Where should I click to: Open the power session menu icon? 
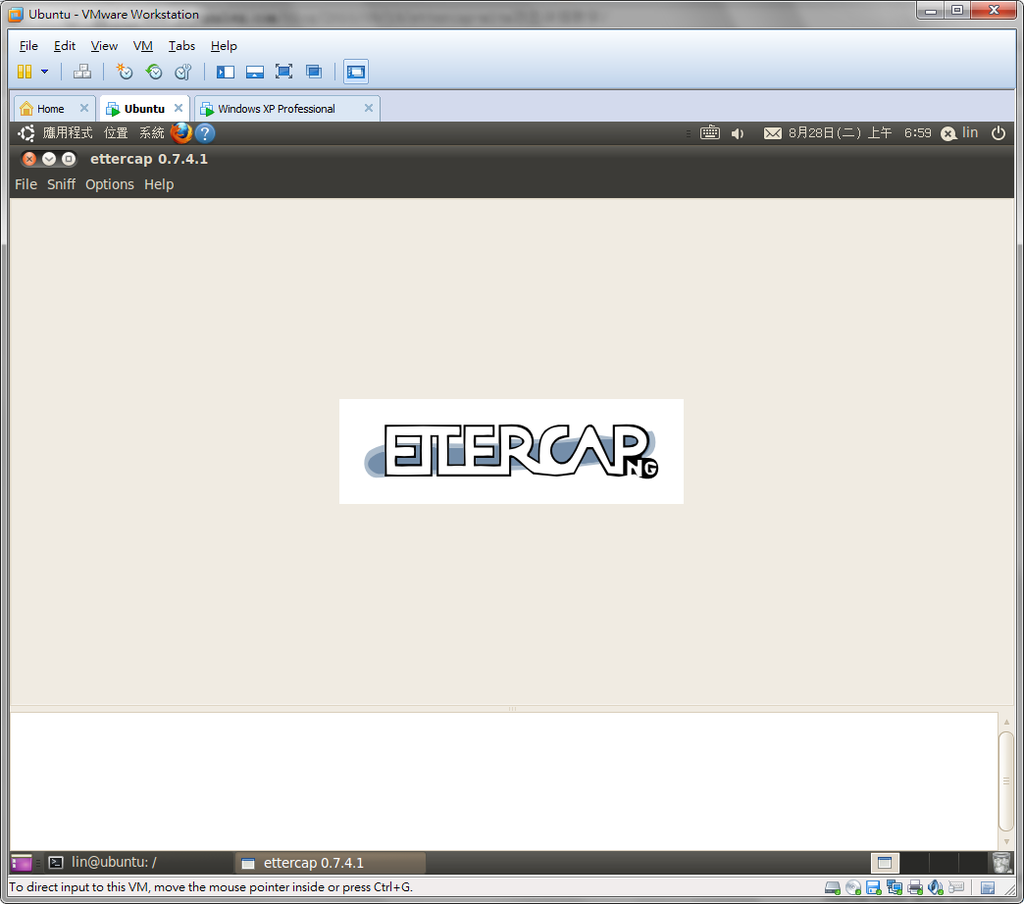998,133
